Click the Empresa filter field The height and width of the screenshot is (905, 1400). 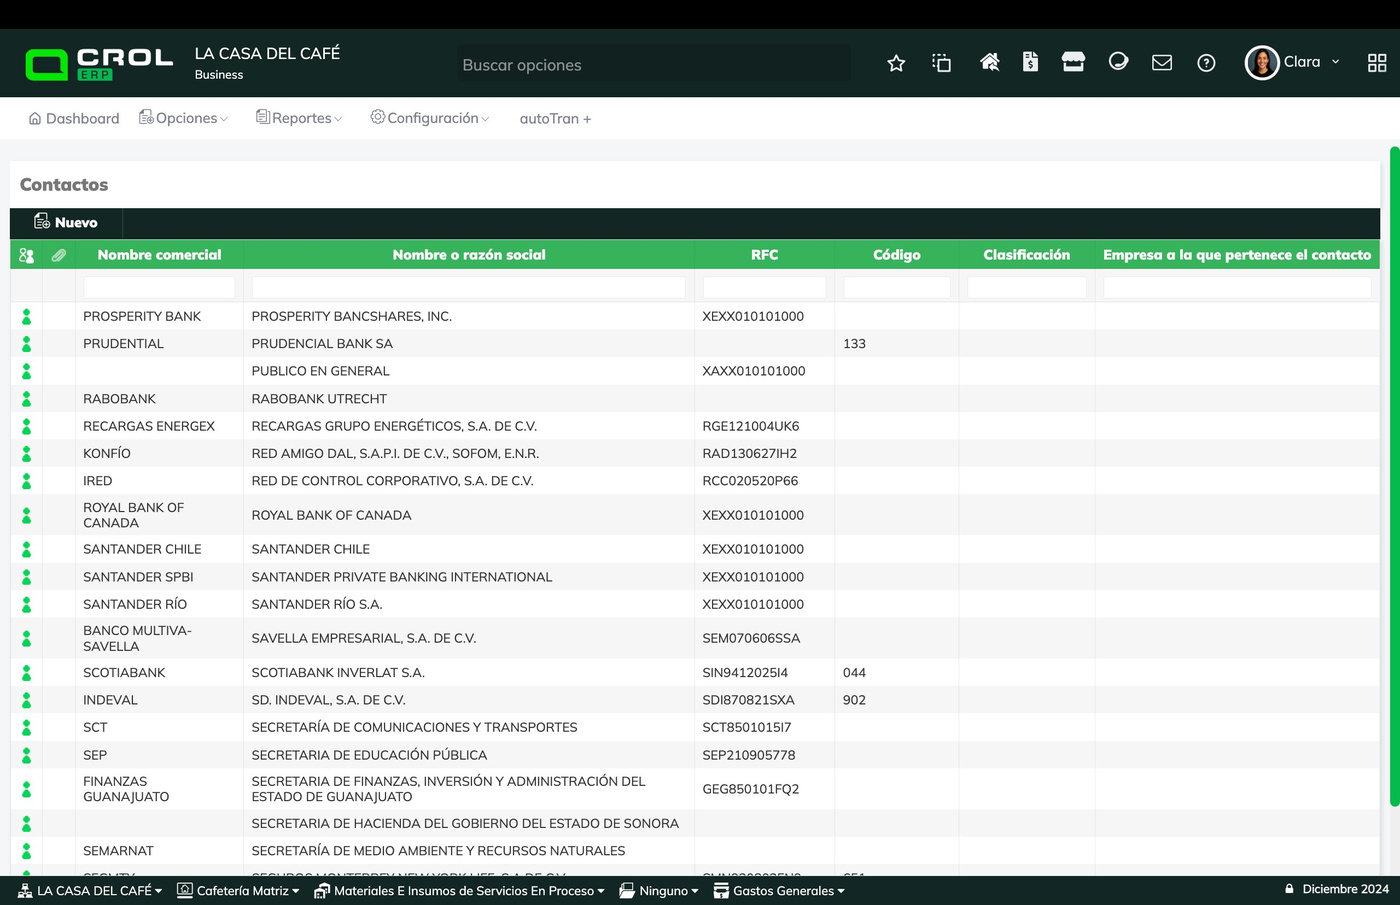tap(1237, 287)
